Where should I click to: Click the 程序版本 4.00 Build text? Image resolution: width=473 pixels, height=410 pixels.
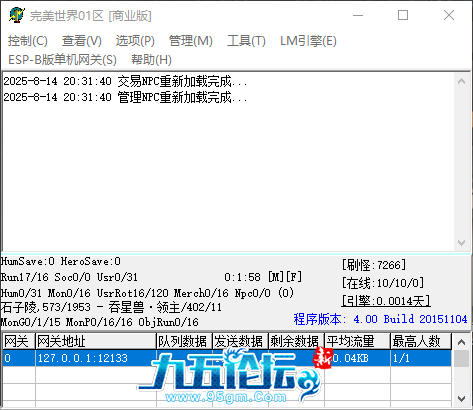(x=380, y=319)
